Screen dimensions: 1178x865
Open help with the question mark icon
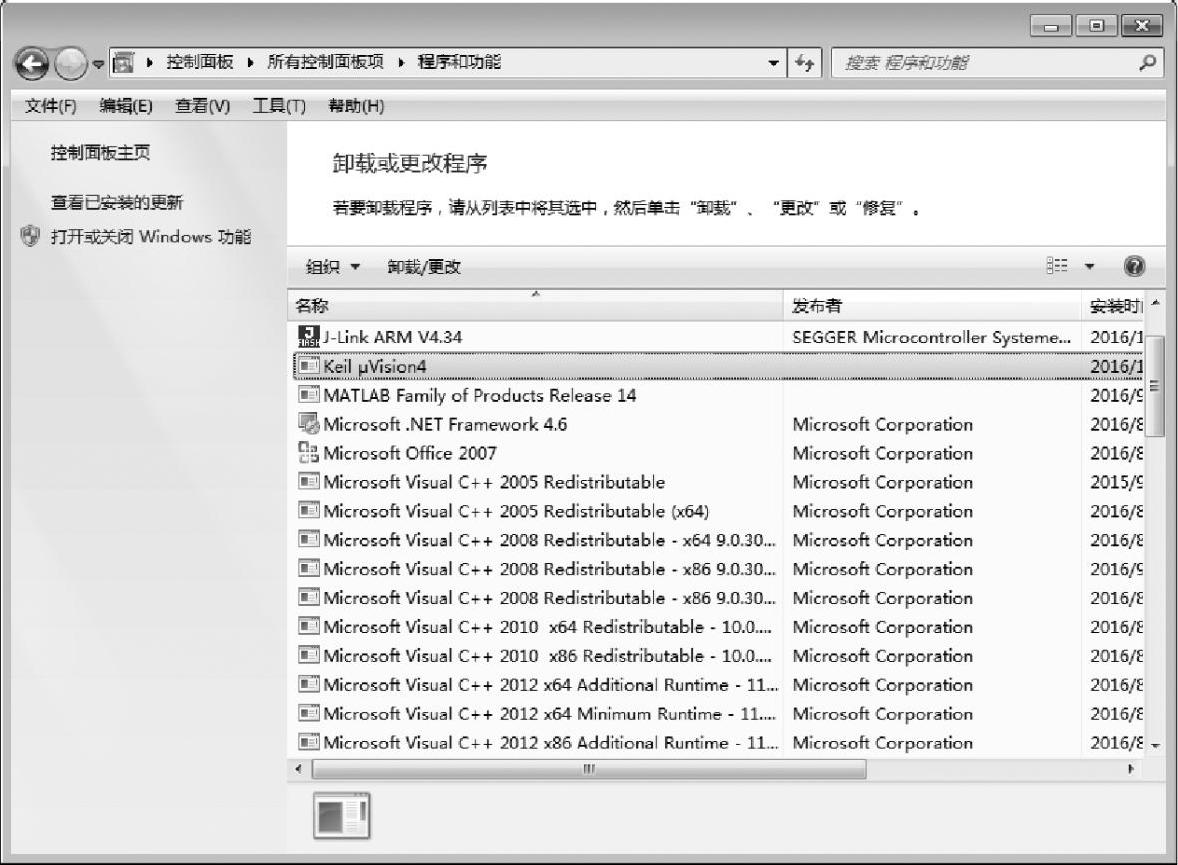[1134, 266]
